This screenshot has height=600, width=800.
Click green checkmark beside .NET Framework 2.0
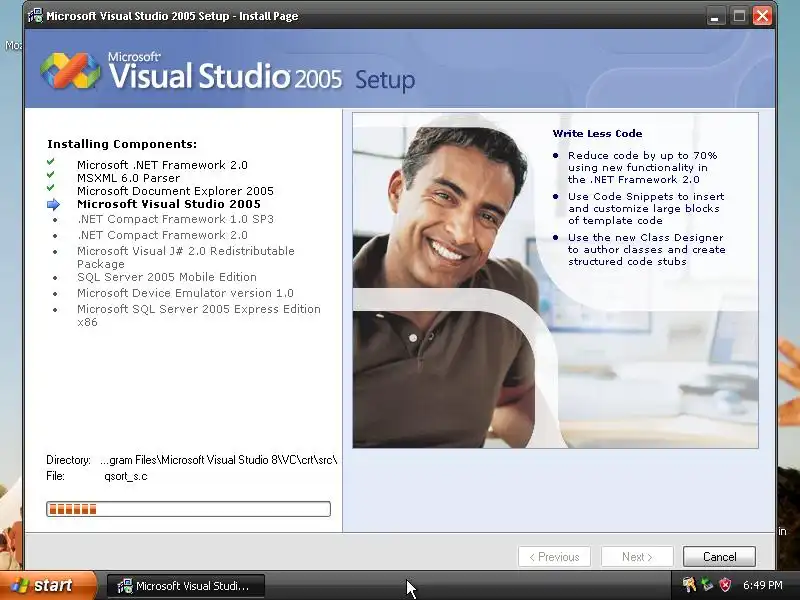point(51,162)
